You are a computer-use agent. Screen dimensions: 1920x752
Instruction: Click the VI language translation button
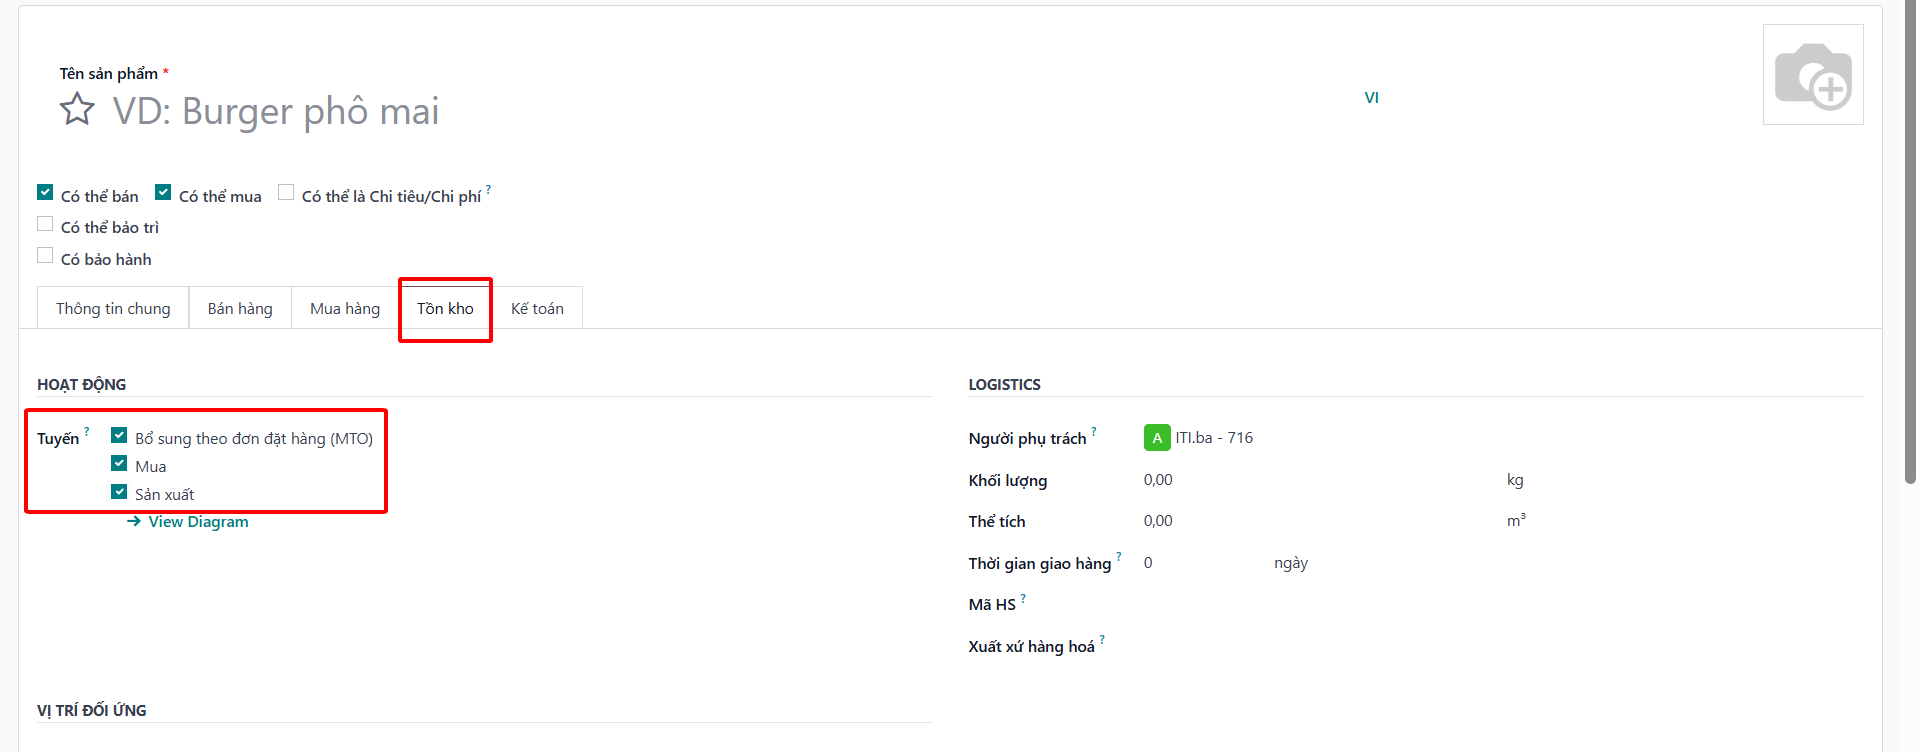(x=1371, y=97)
